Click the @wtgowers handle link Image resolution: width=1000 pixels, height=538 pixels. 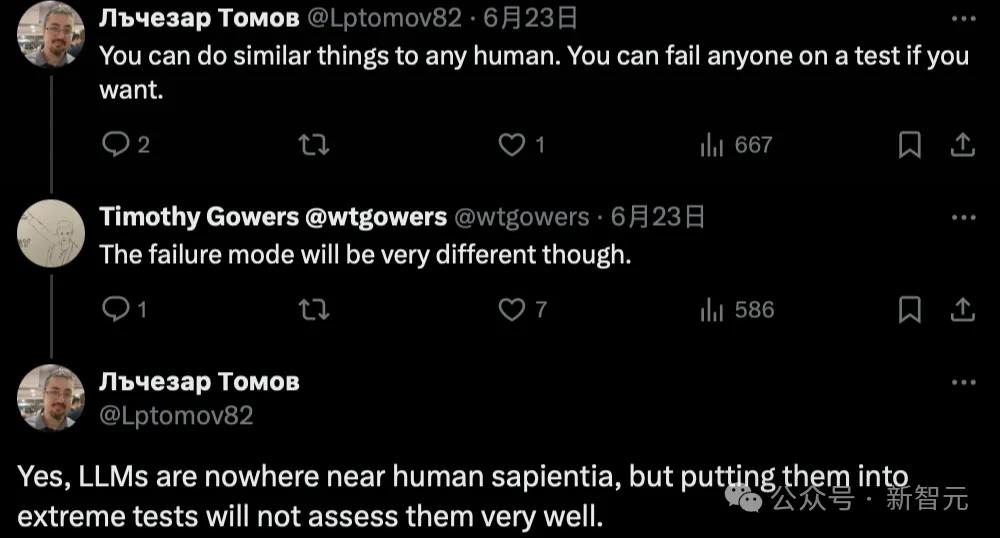[x=522, y=217]
